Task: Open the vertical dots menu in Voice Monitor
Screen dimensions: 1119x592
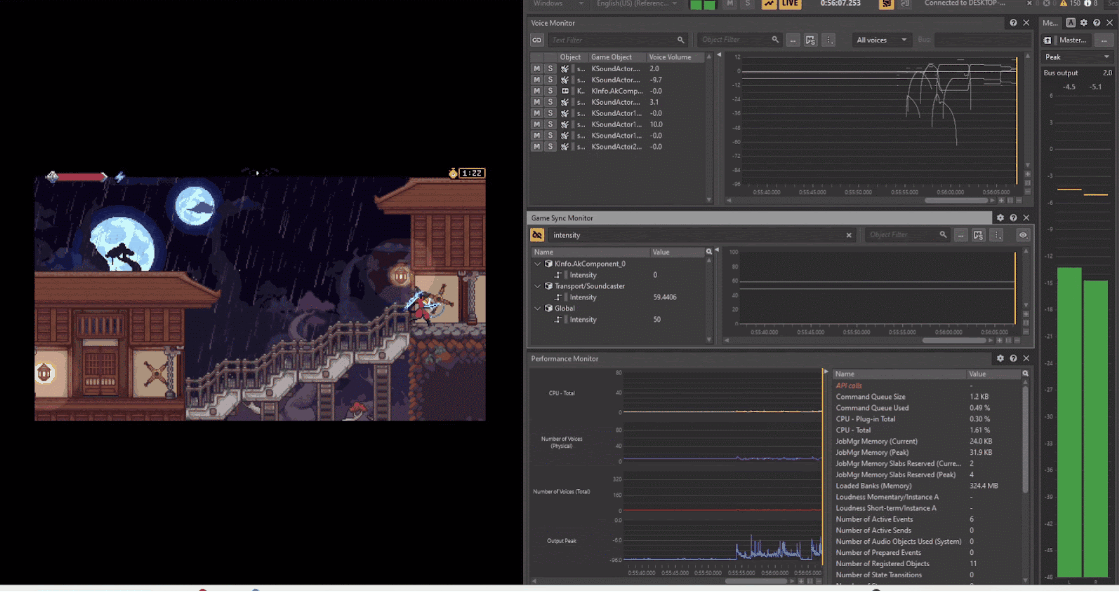Action: coord(829,40)
